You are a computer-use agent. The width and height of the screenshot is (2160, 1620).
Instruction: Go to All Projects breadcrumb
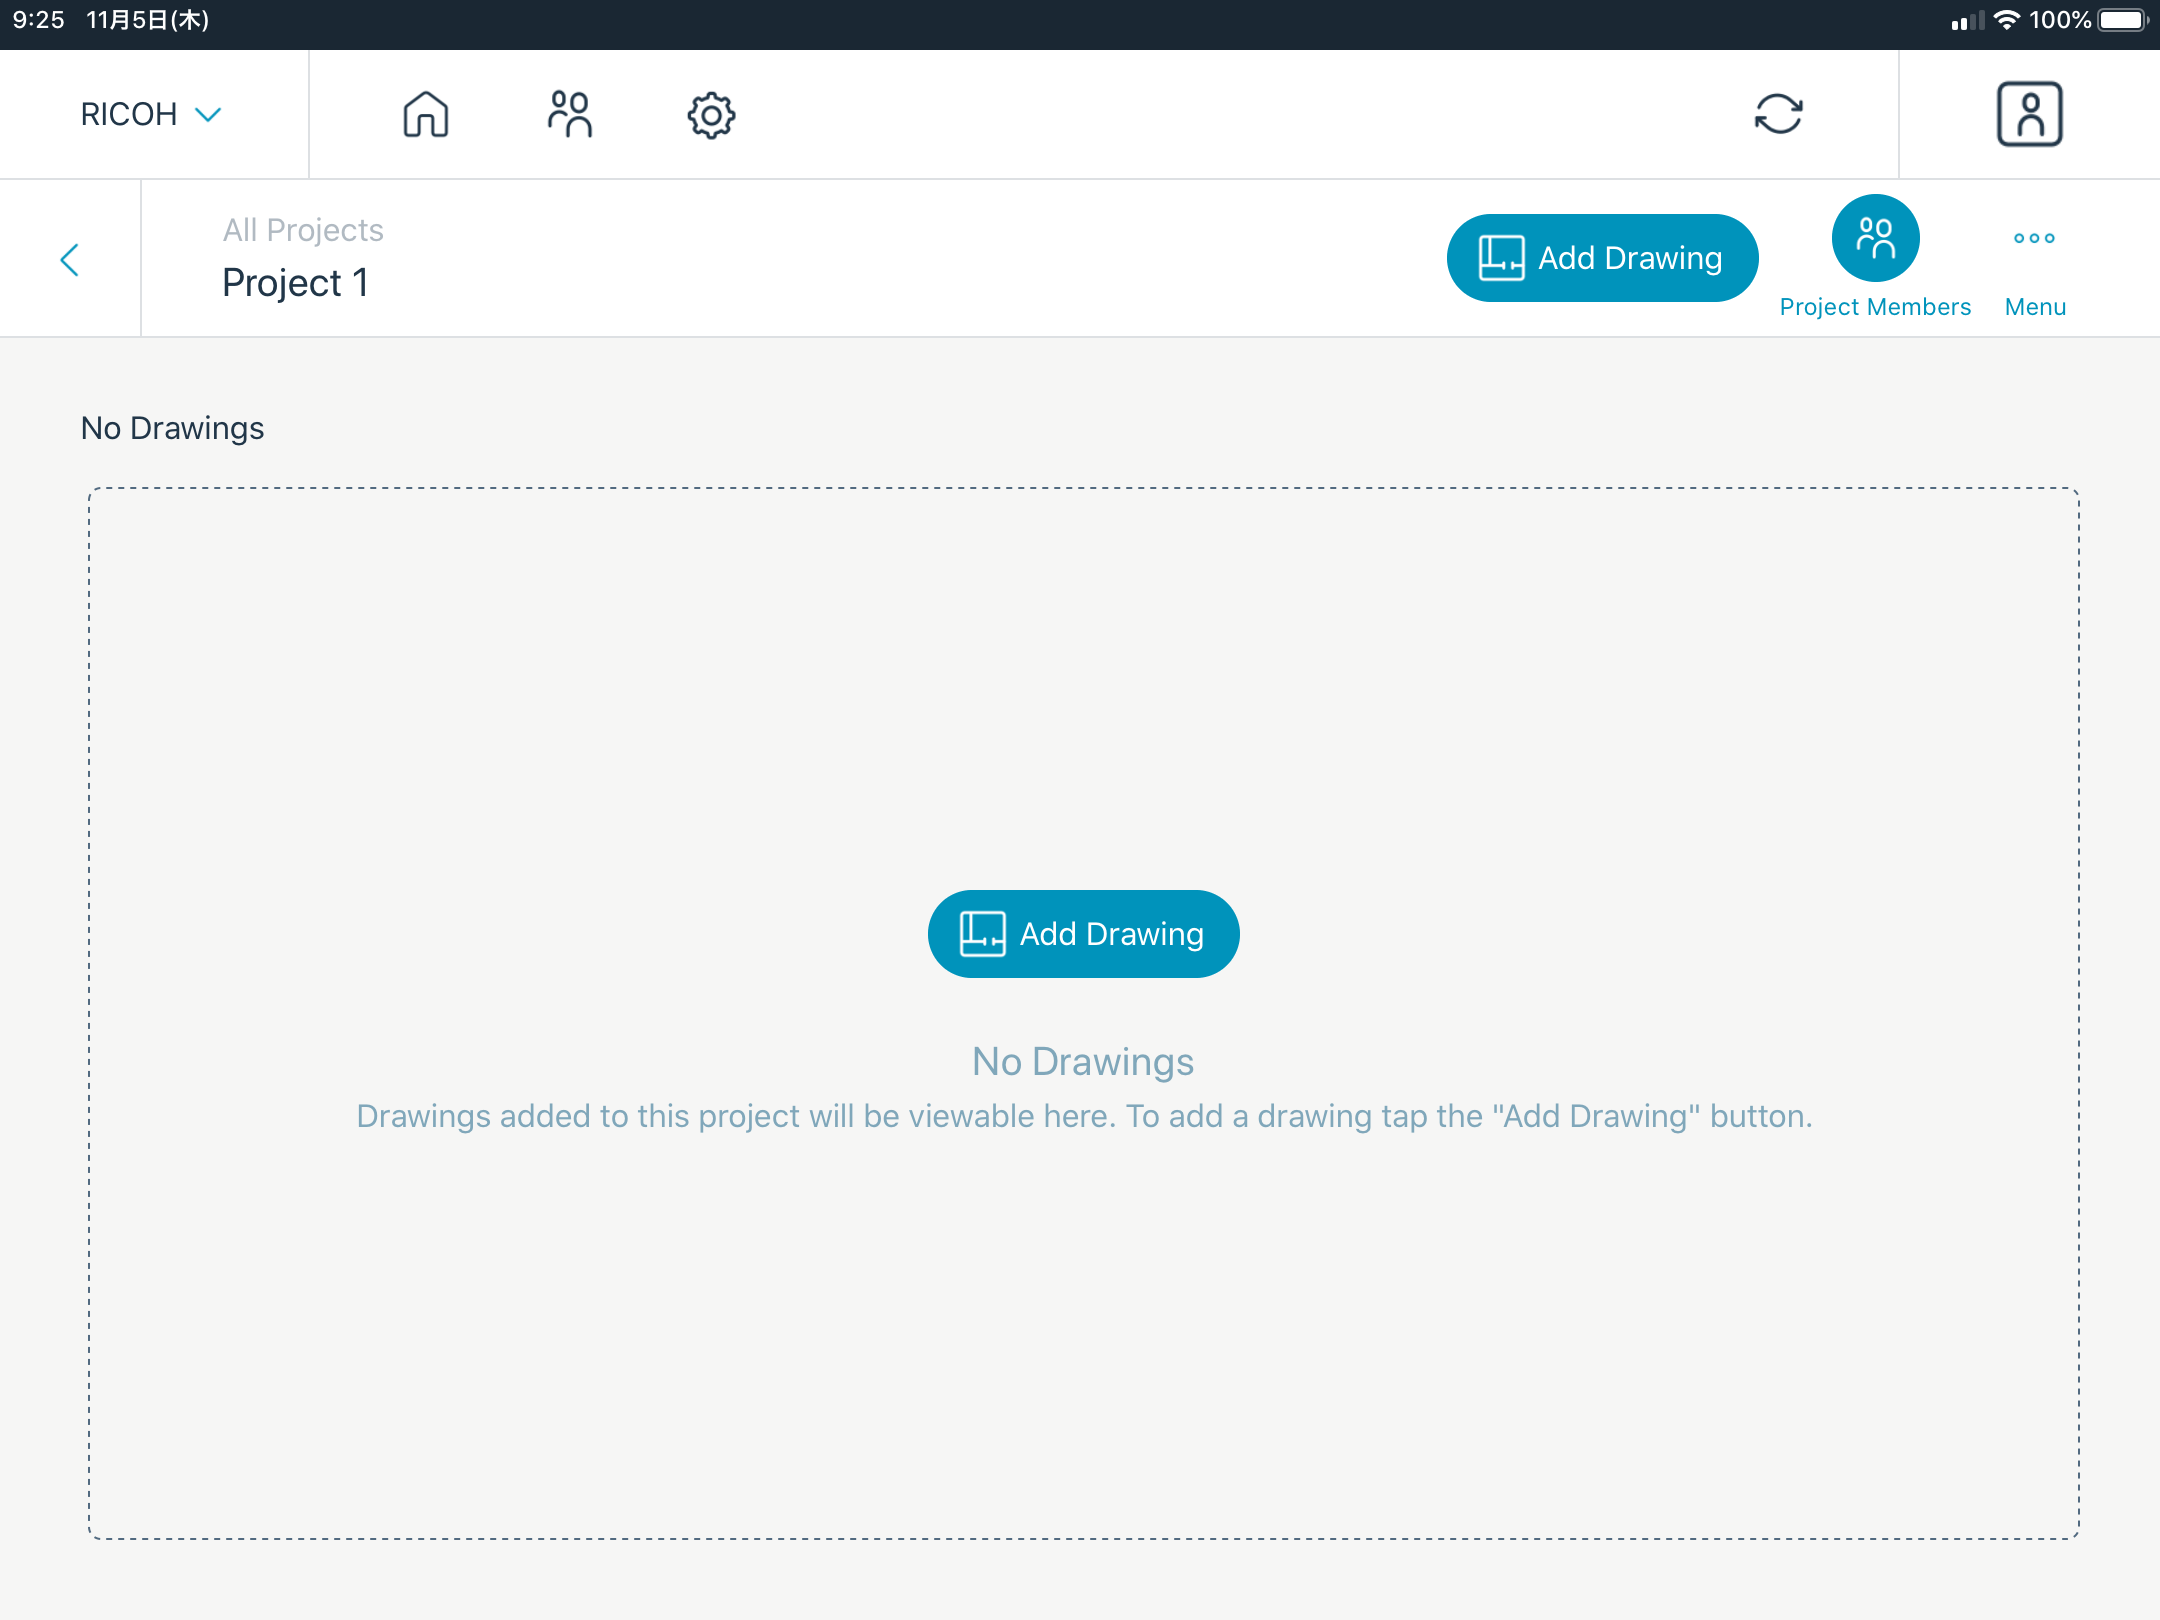303,230
